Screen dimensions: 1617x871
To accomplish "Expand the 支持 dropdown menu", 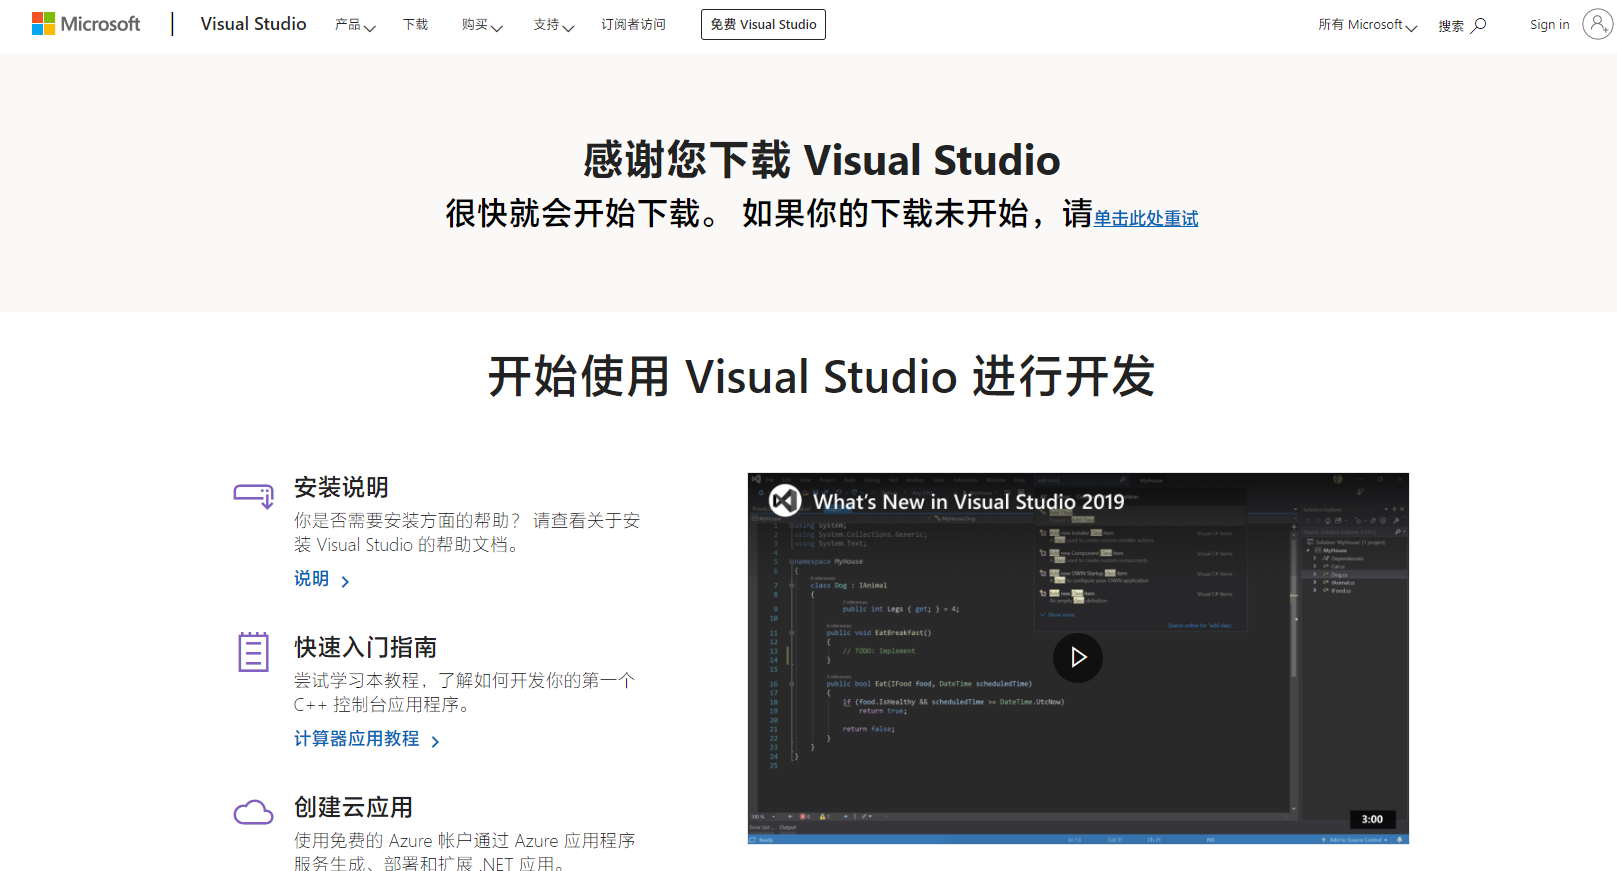I will tap(554, 25).
